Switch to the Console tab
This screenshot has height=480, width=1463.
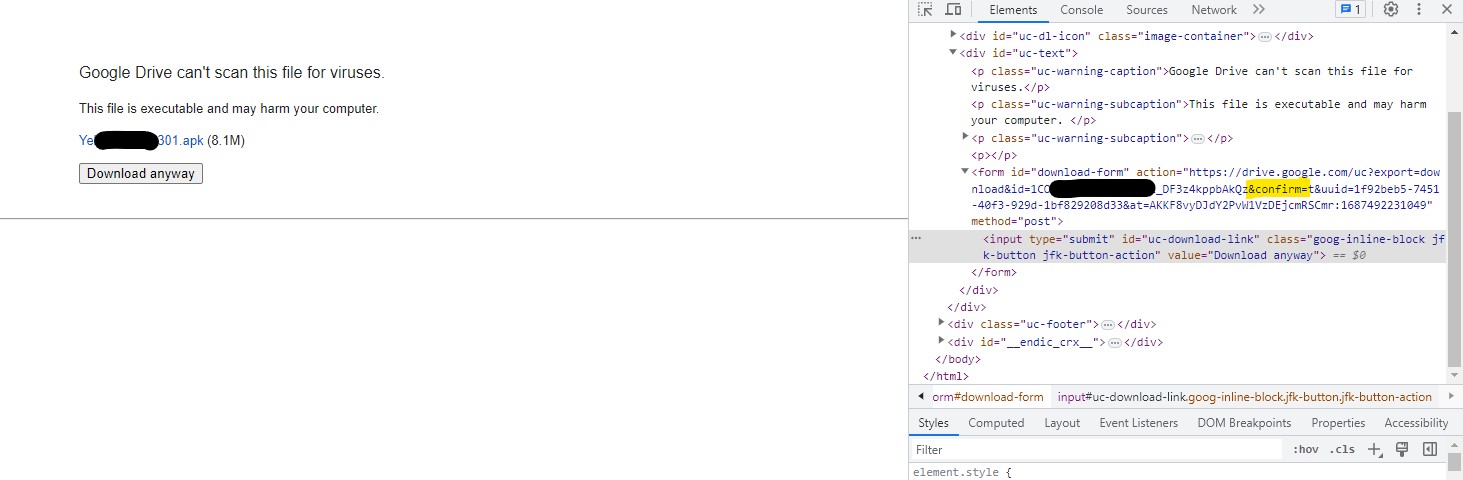point(1081,10)
